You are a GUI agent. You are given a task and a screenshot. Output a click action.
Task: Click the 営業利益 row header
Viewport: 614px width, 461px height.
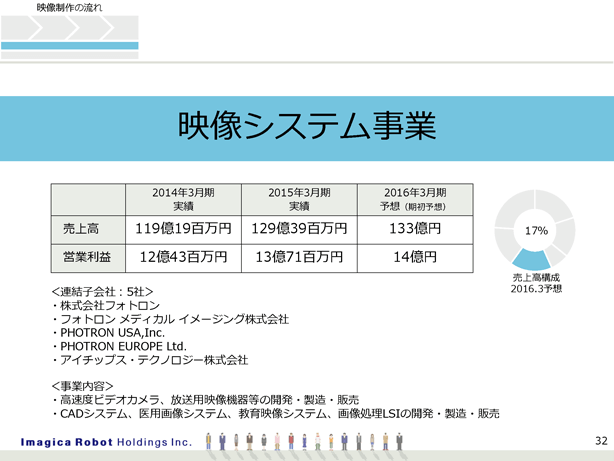pyautogui.click(x=88, y=258)
